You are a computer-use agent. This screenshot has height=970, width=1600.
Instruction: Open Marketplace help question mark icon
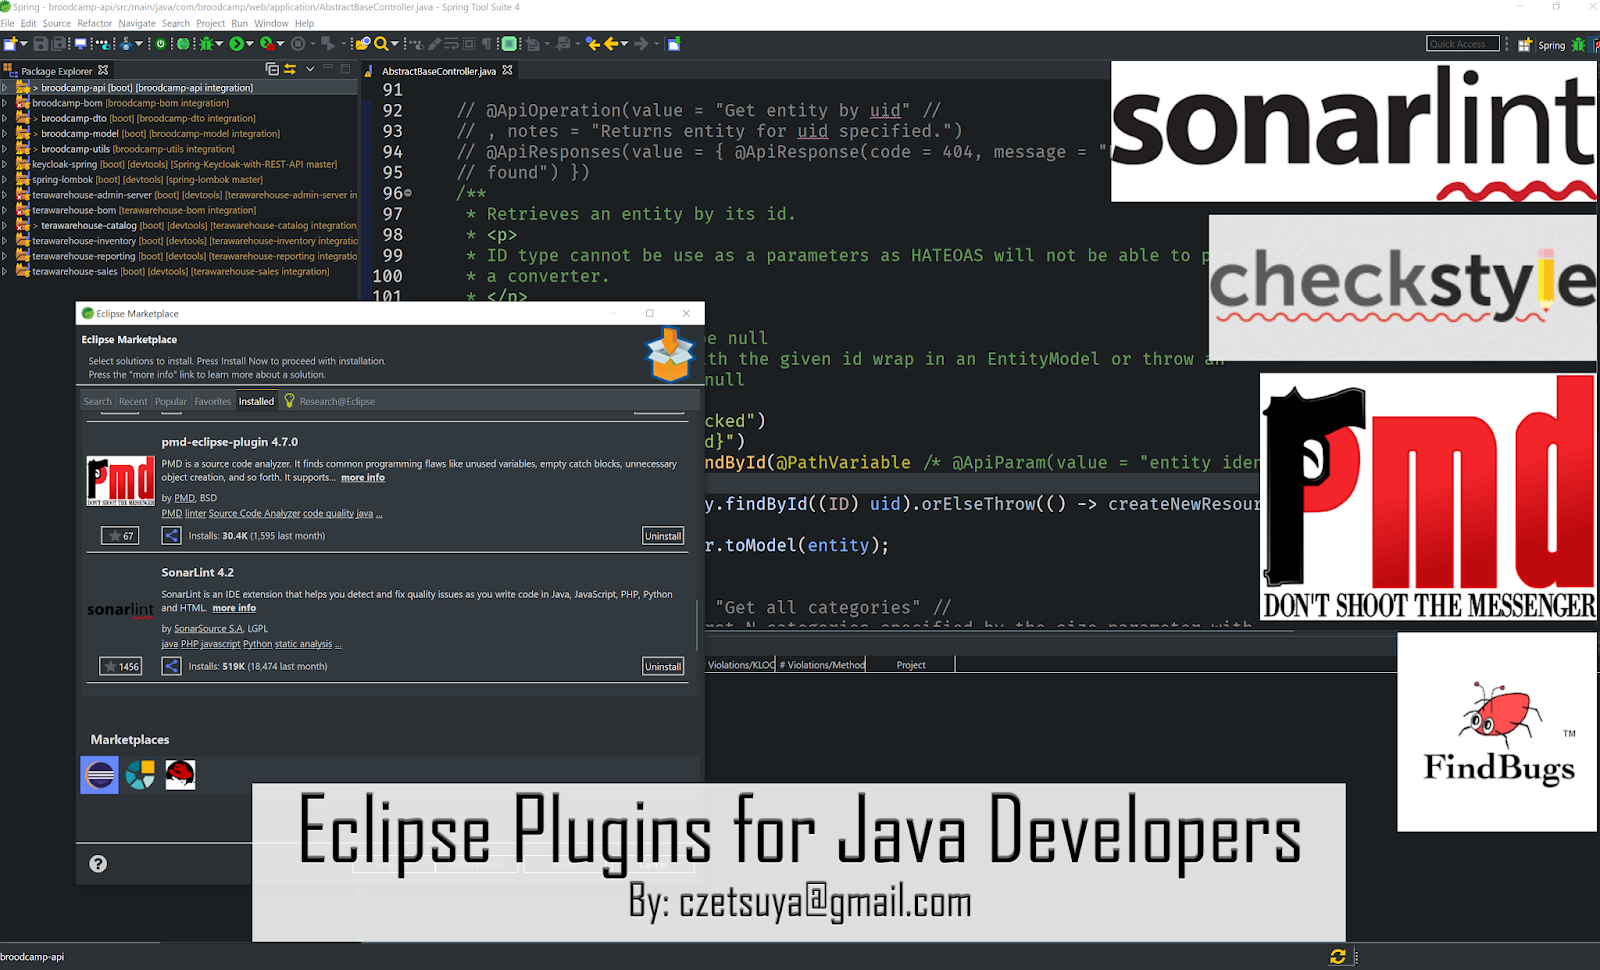pyautogui.click(x=98, y=864)
